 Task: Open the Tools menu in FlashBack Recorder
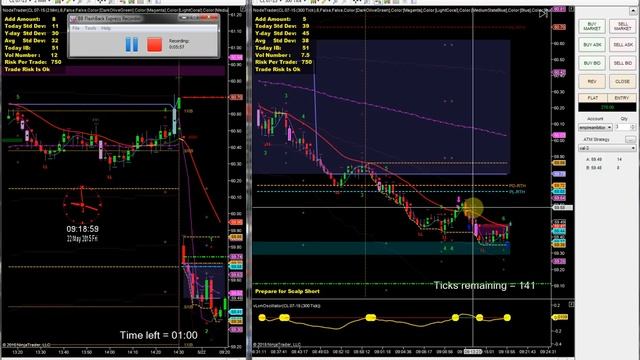tap(90, 28)
